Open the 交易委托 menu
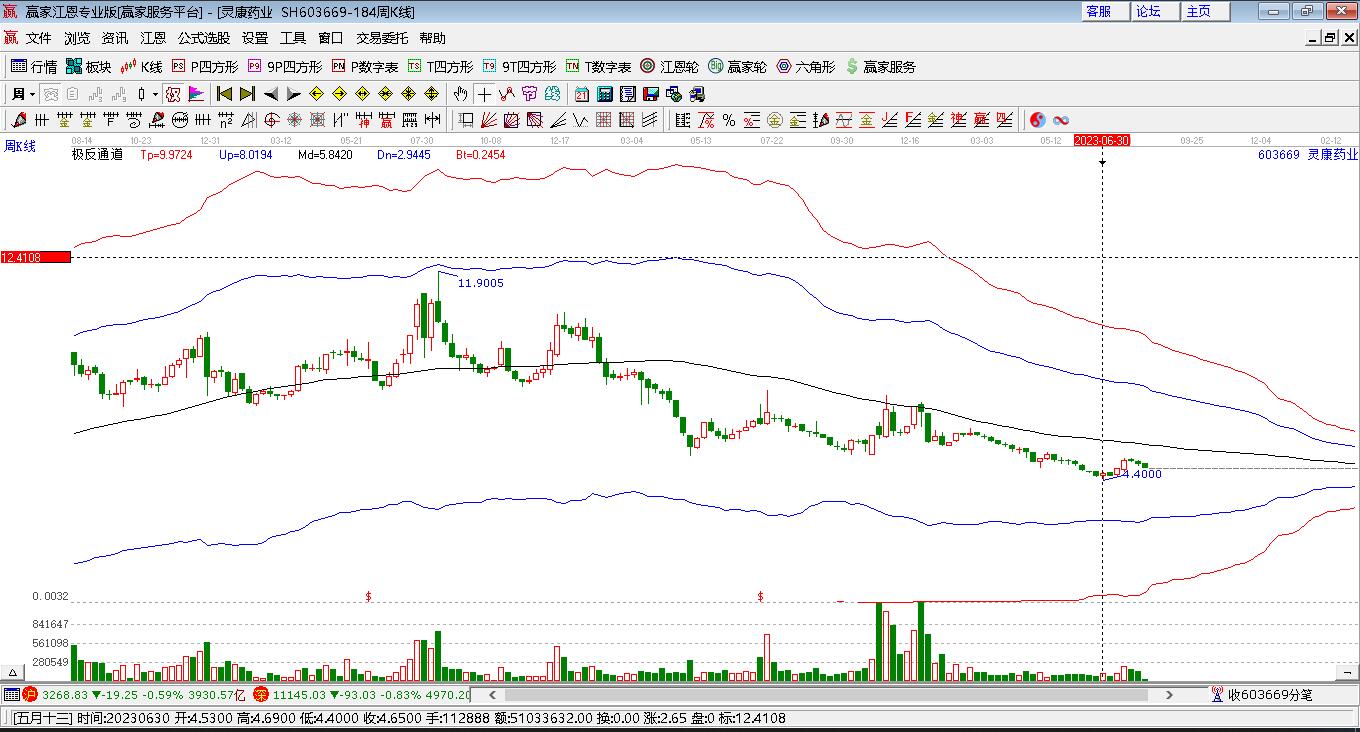 (382, 38)
